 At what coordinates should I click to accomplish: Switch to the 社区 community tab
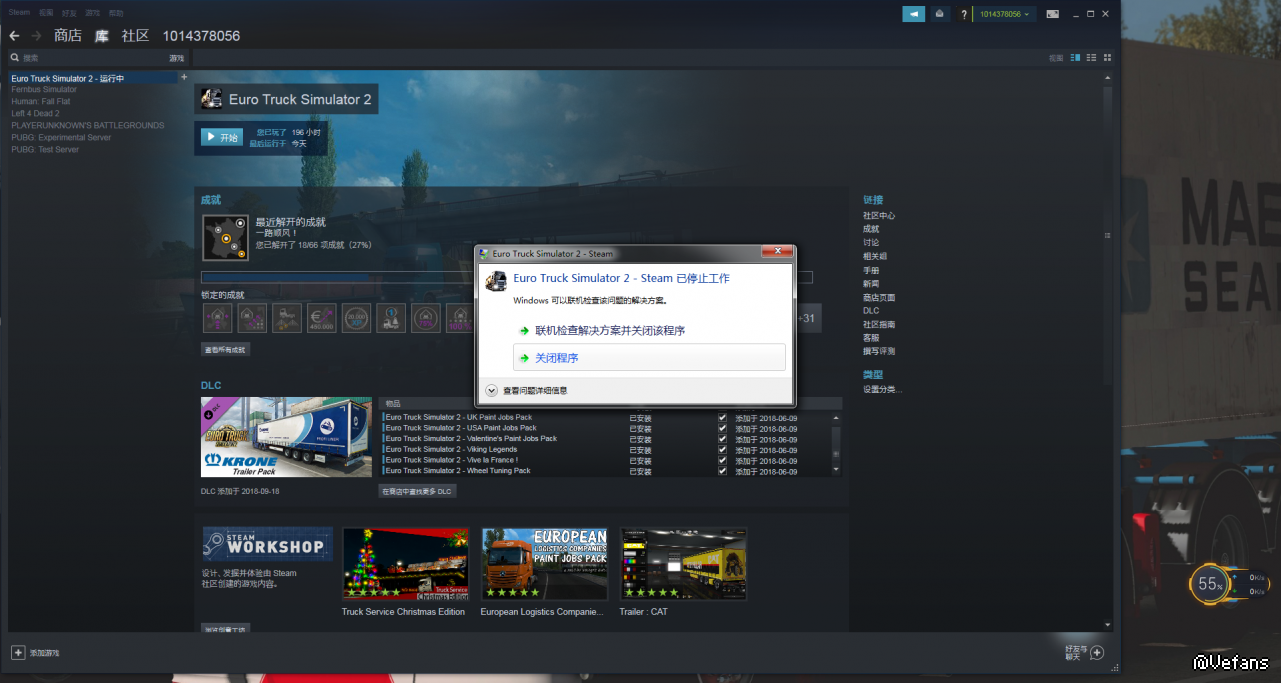(135, 36)
